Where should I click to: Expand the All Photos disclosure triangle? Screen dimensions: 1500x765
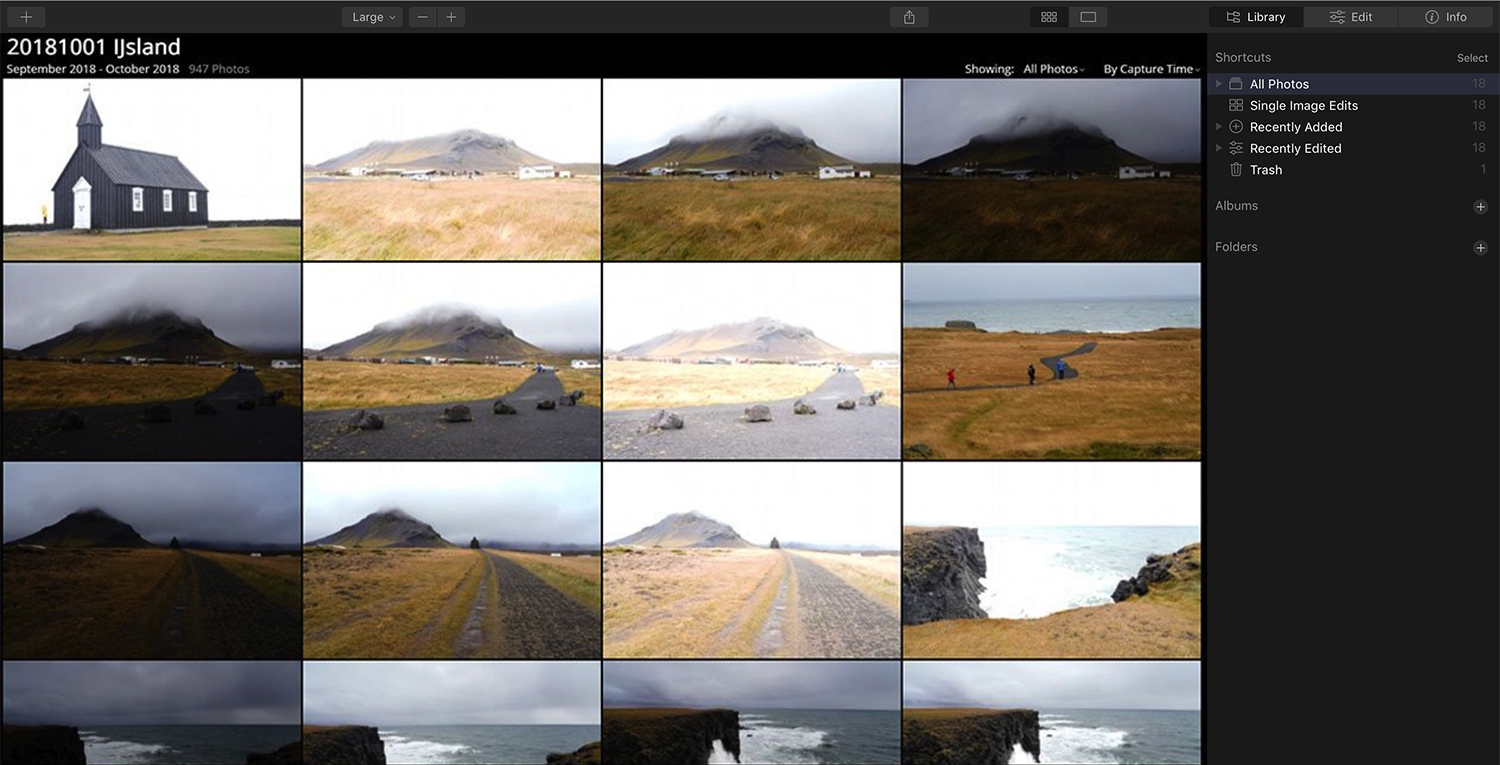pos(1218,84)
